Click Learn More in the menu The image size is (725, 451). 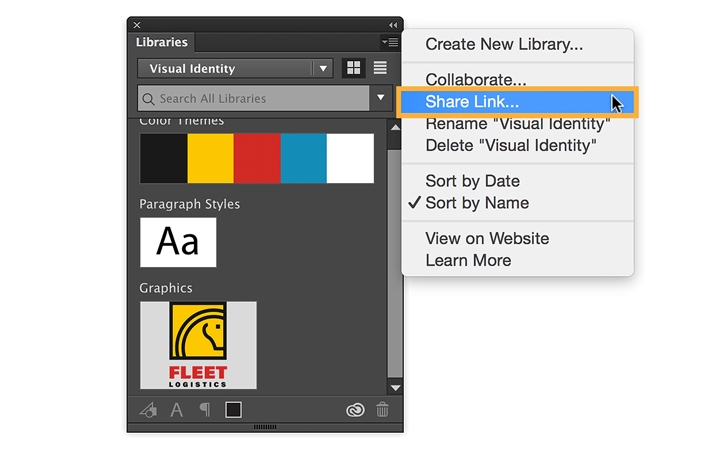coord(468,261)
